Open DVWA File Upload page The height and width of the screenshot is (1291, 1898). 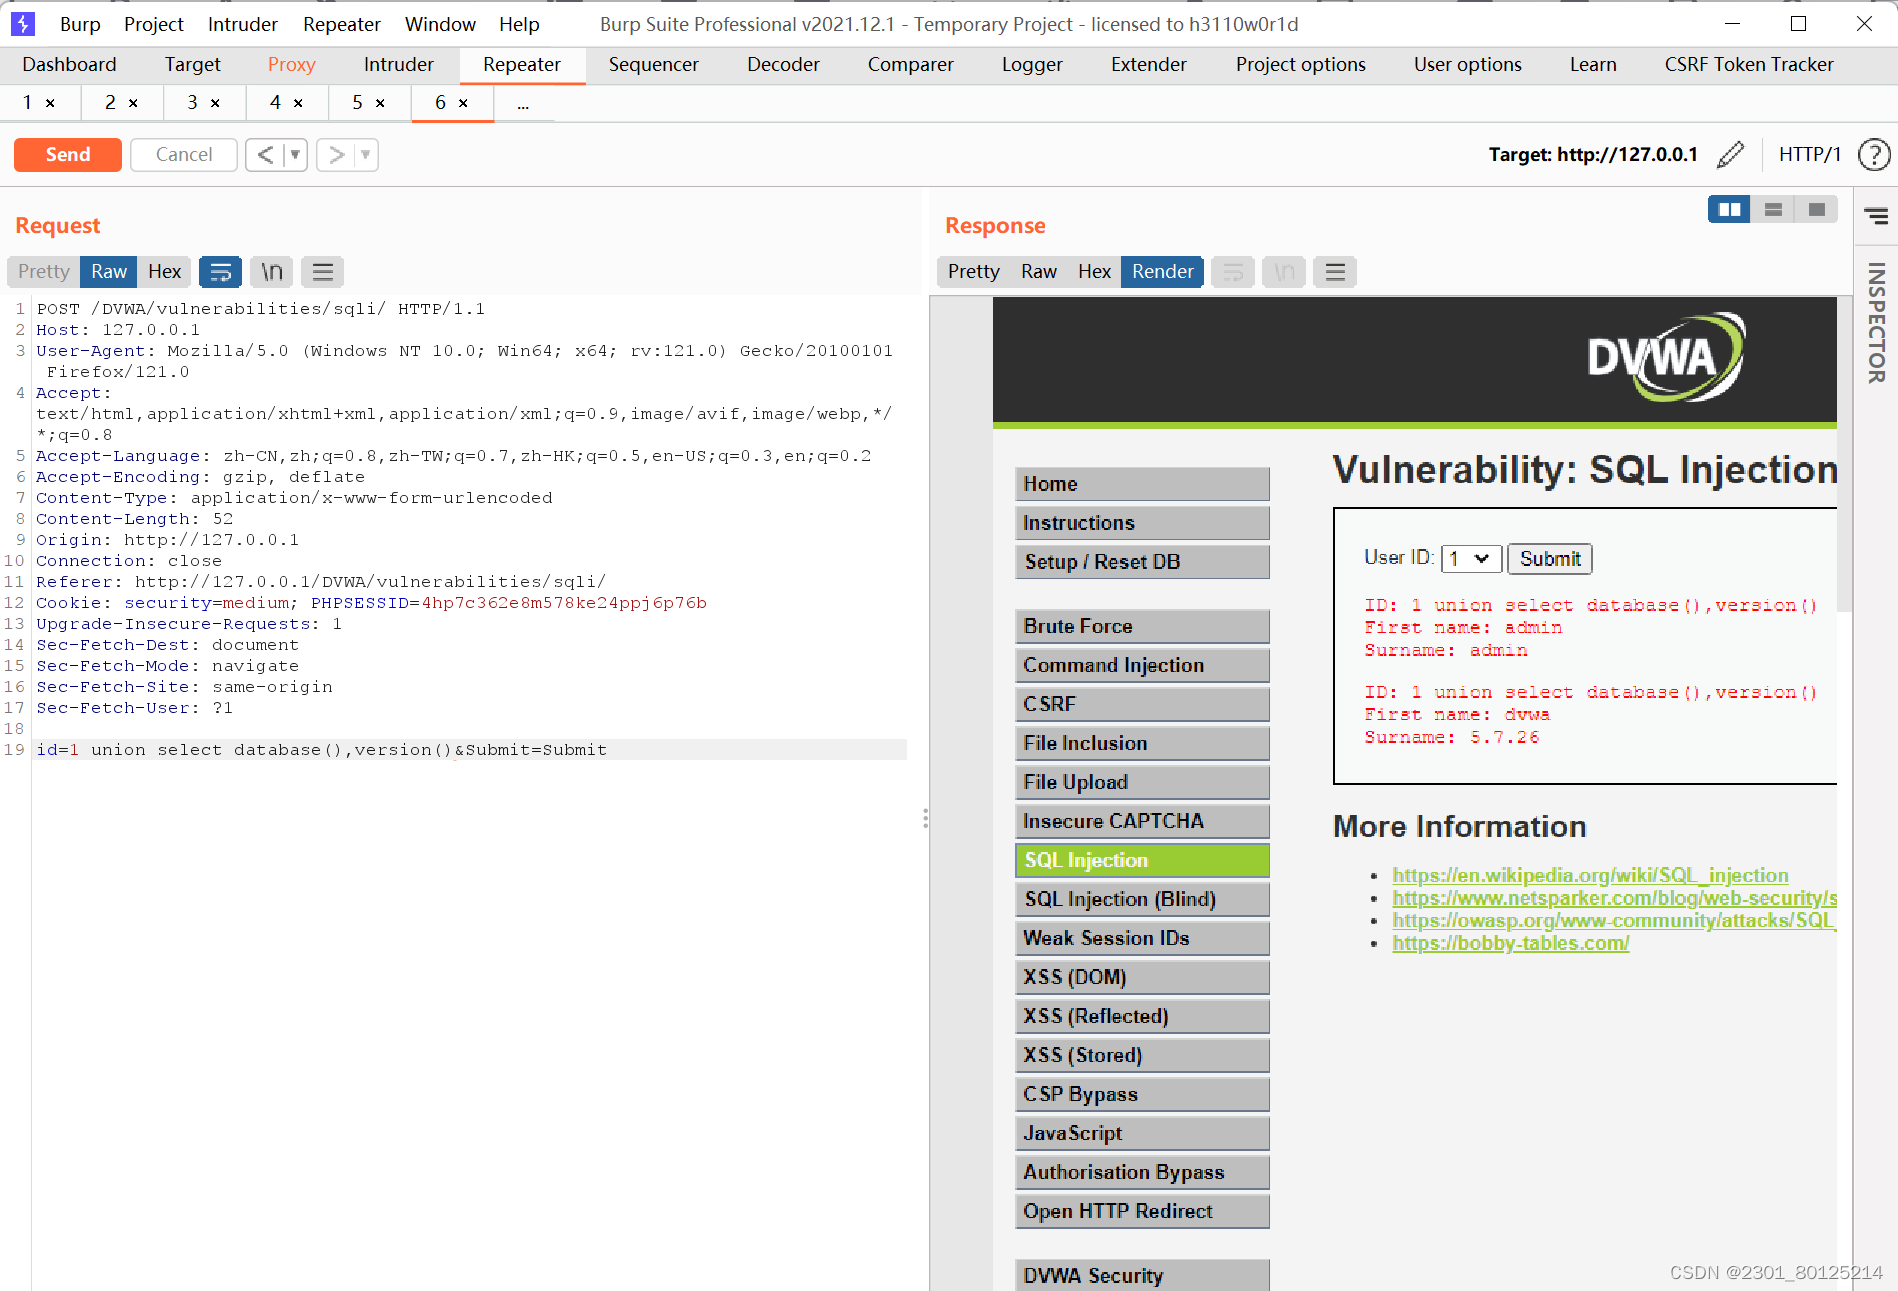1142,782
